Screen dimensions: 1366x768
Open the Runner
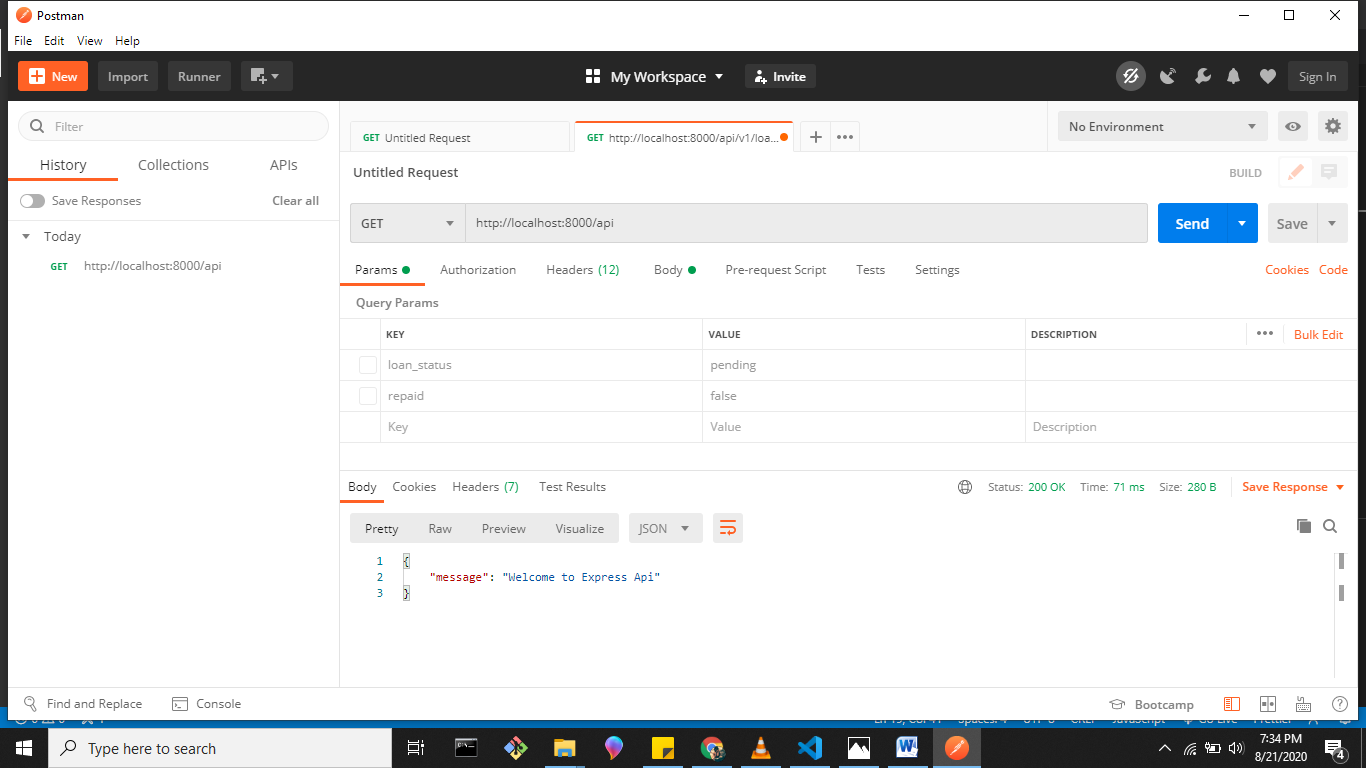[x=199, y=76]
